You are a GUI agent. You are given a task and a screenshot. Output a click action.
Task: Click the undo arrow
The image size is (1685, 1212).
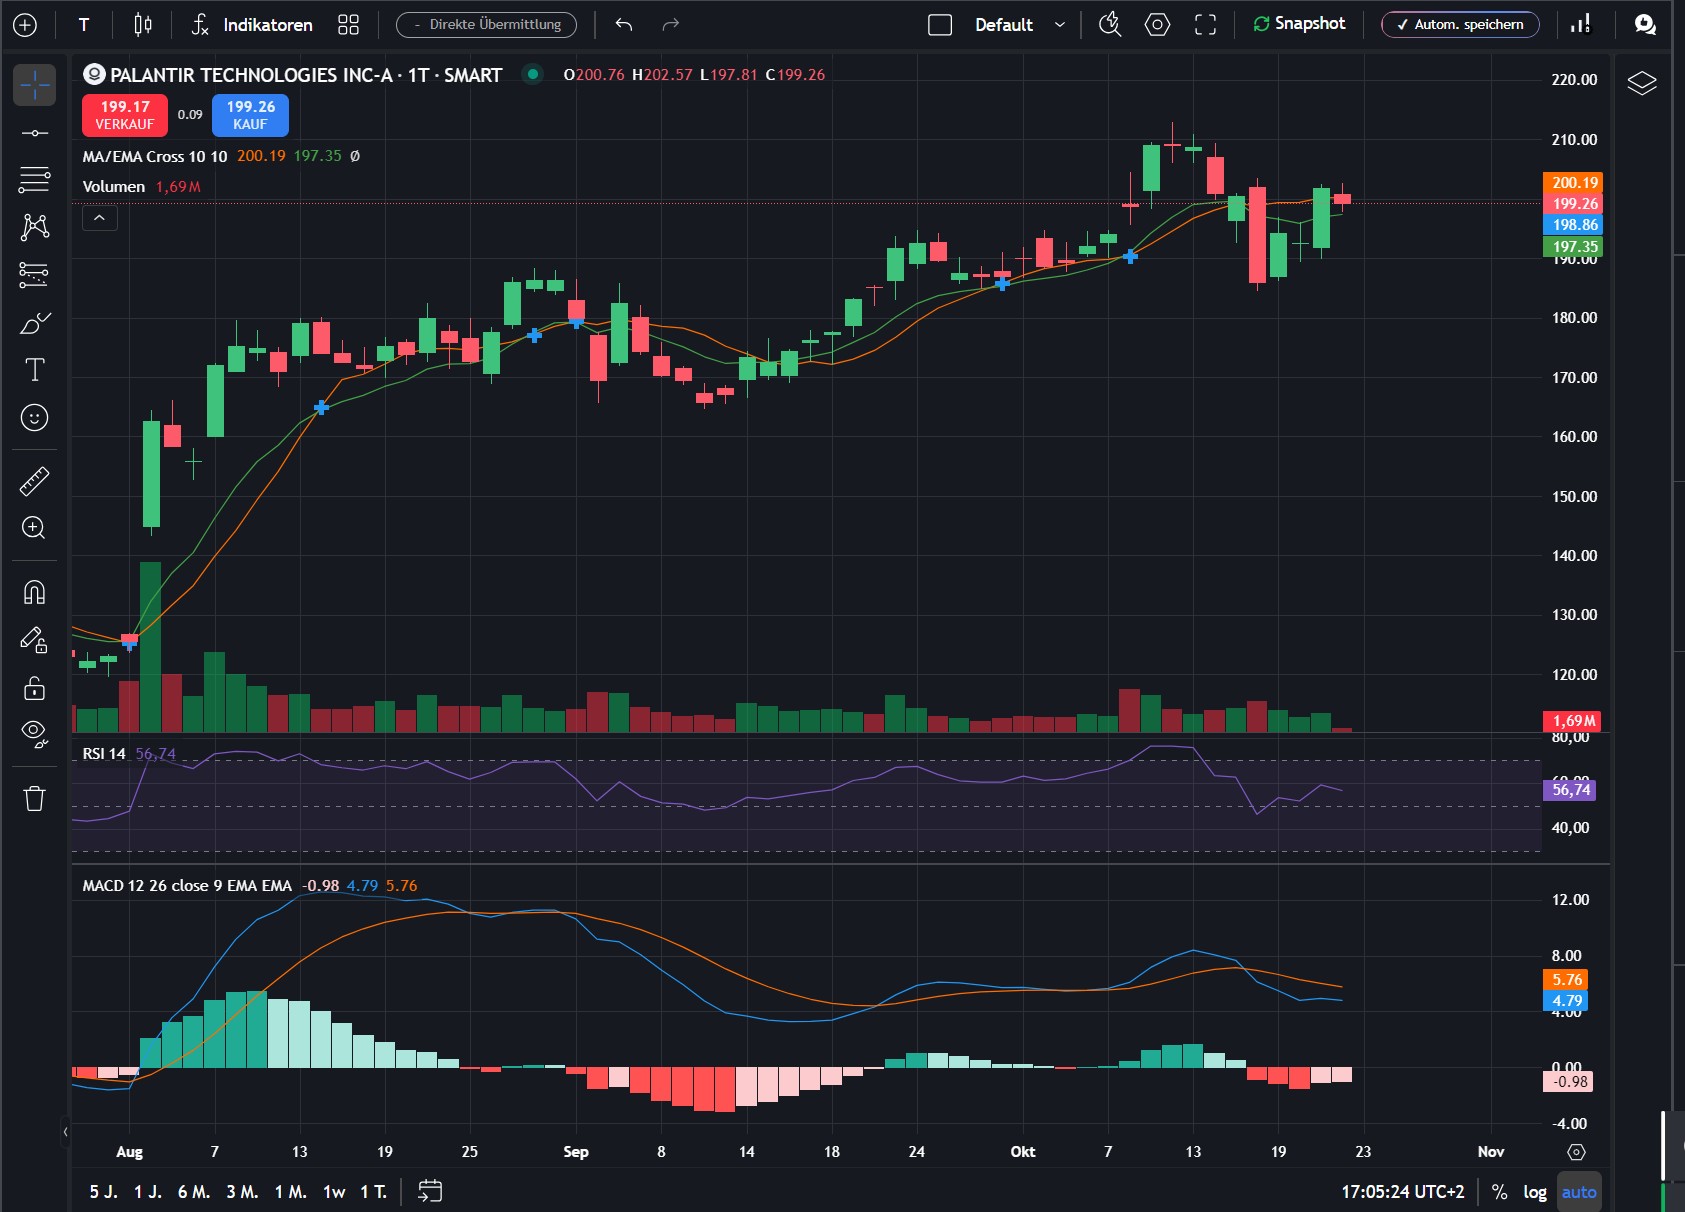pos(624,25)
